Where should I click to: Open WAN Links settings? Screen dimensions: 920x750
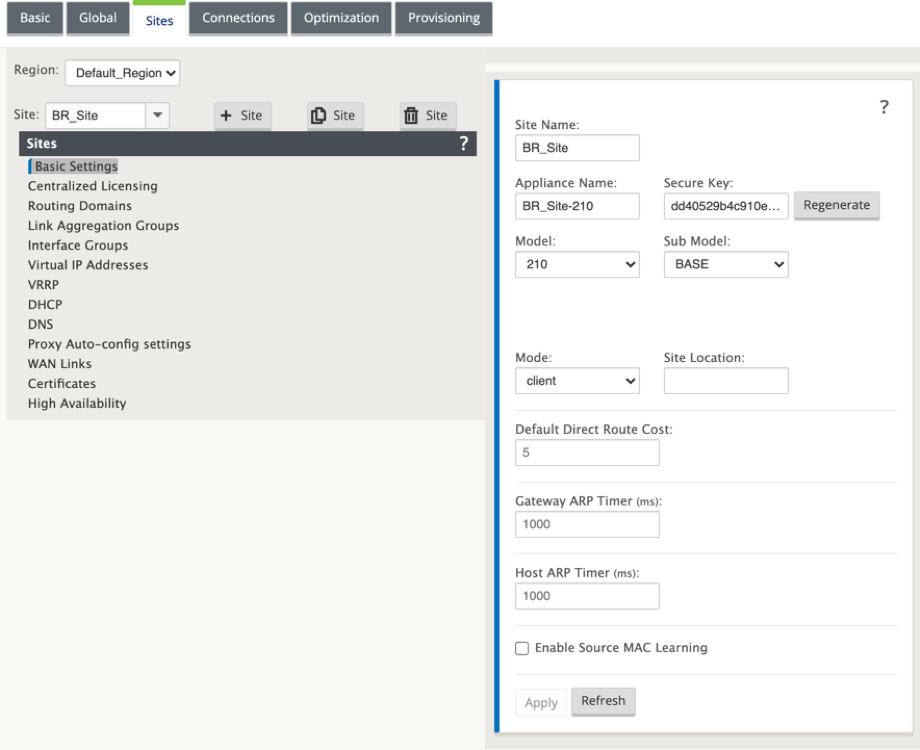[x=60, y=364]
